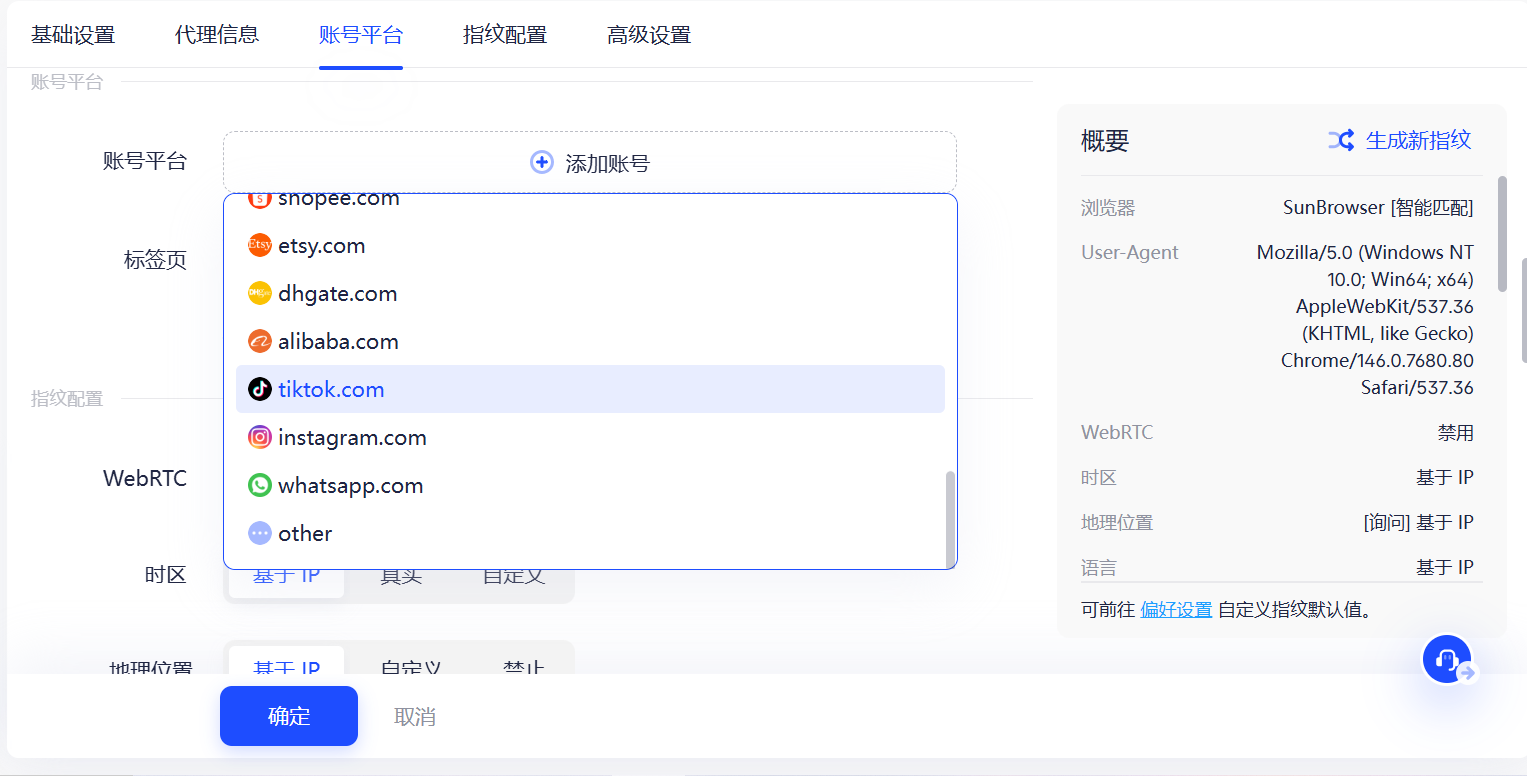Pick alibaba.com in the dropdown list
This screenshot has height=776, width=1527.
[x=590, y=341]
